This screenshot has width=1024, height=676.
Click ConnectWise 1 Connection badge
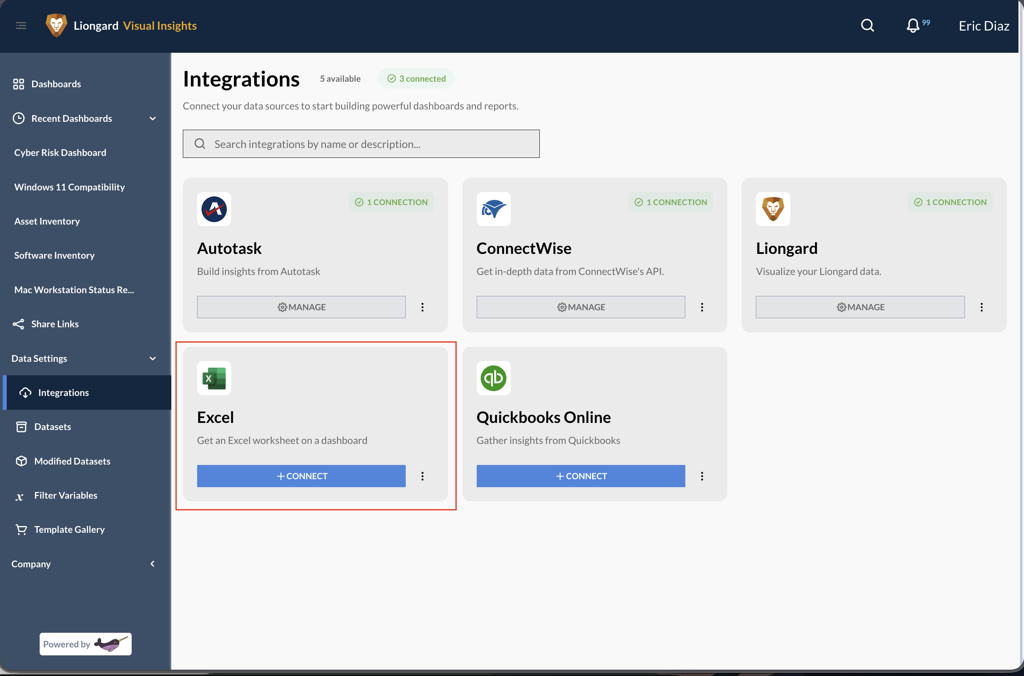tap(670, 202)
